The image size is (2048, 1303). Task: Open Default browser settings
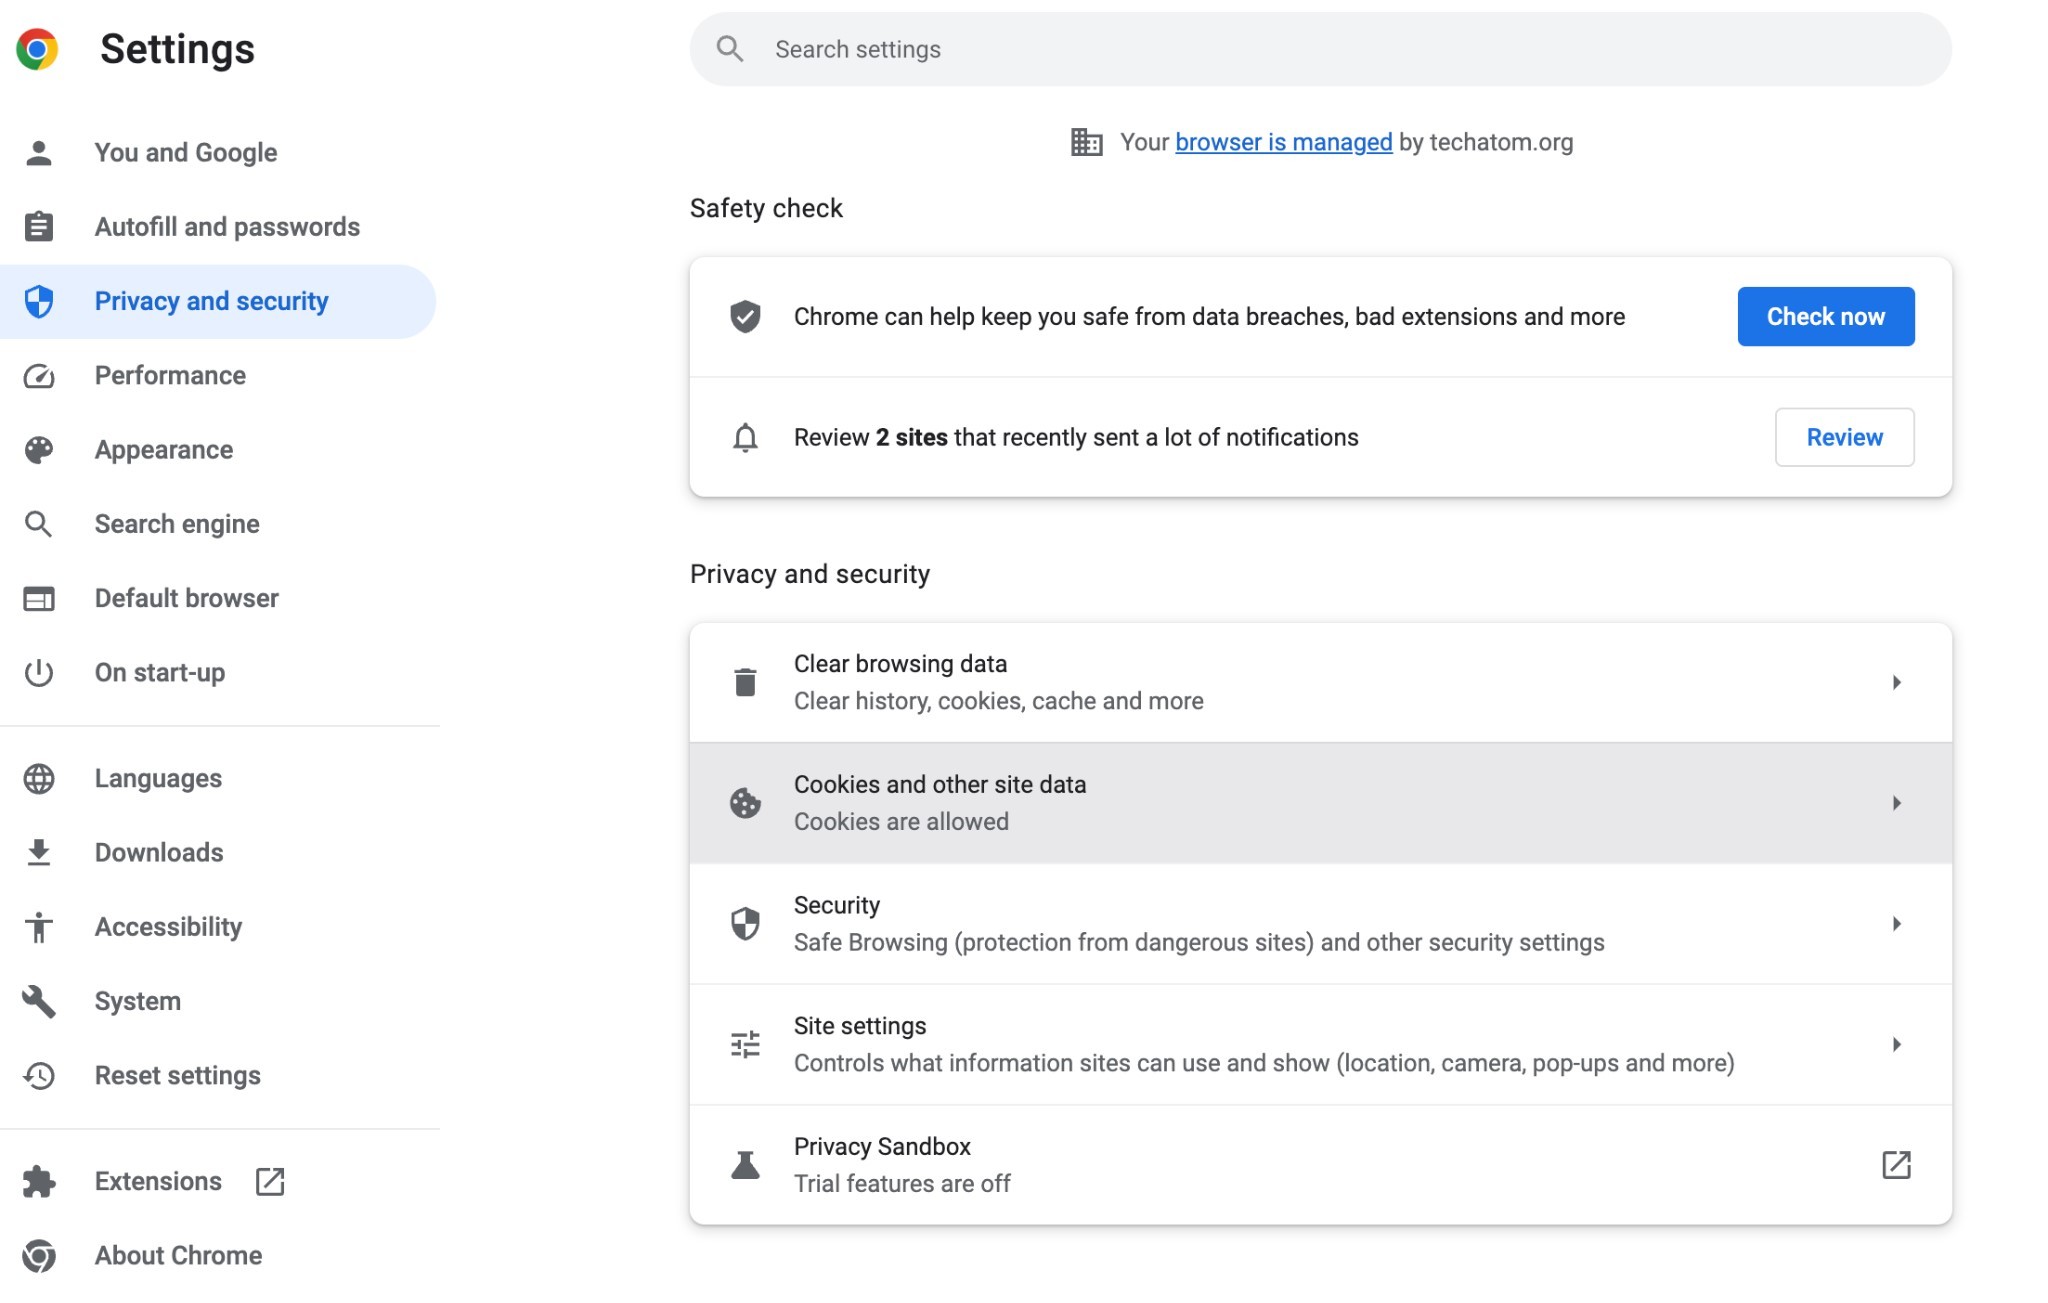(x=218, y=598)
